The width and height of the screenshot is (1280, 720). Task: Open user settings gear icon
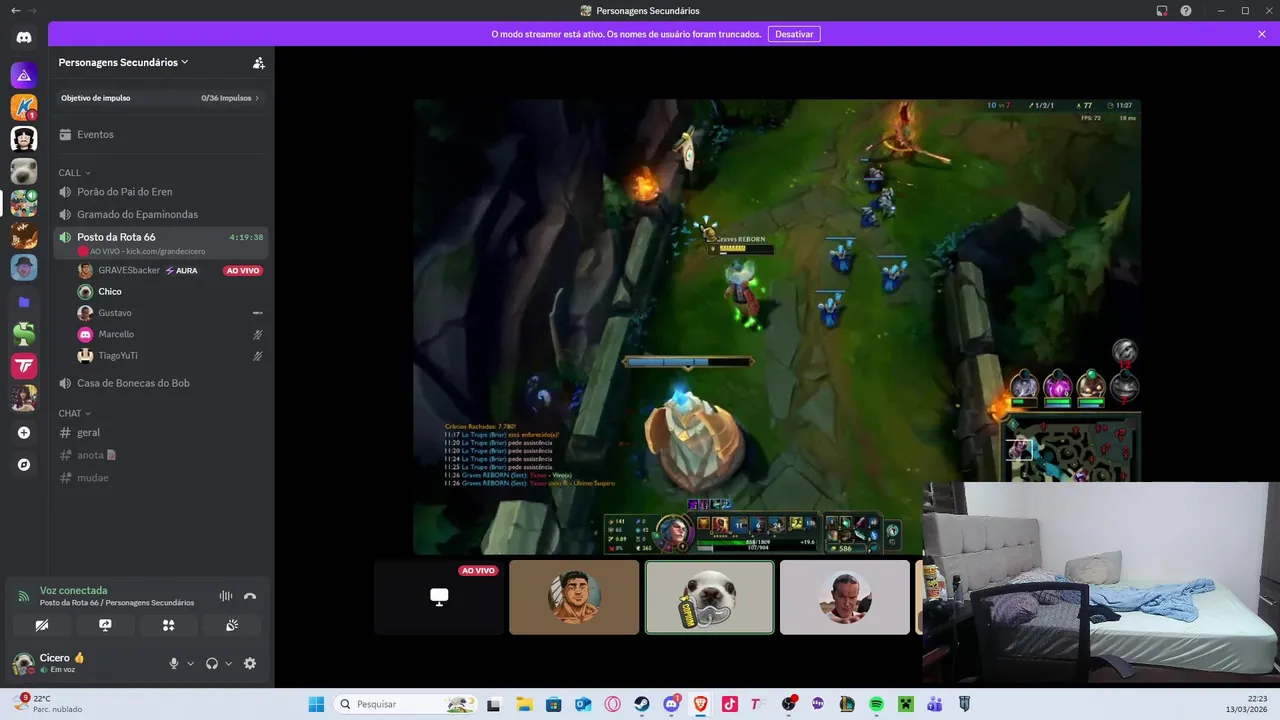point(250,663)
